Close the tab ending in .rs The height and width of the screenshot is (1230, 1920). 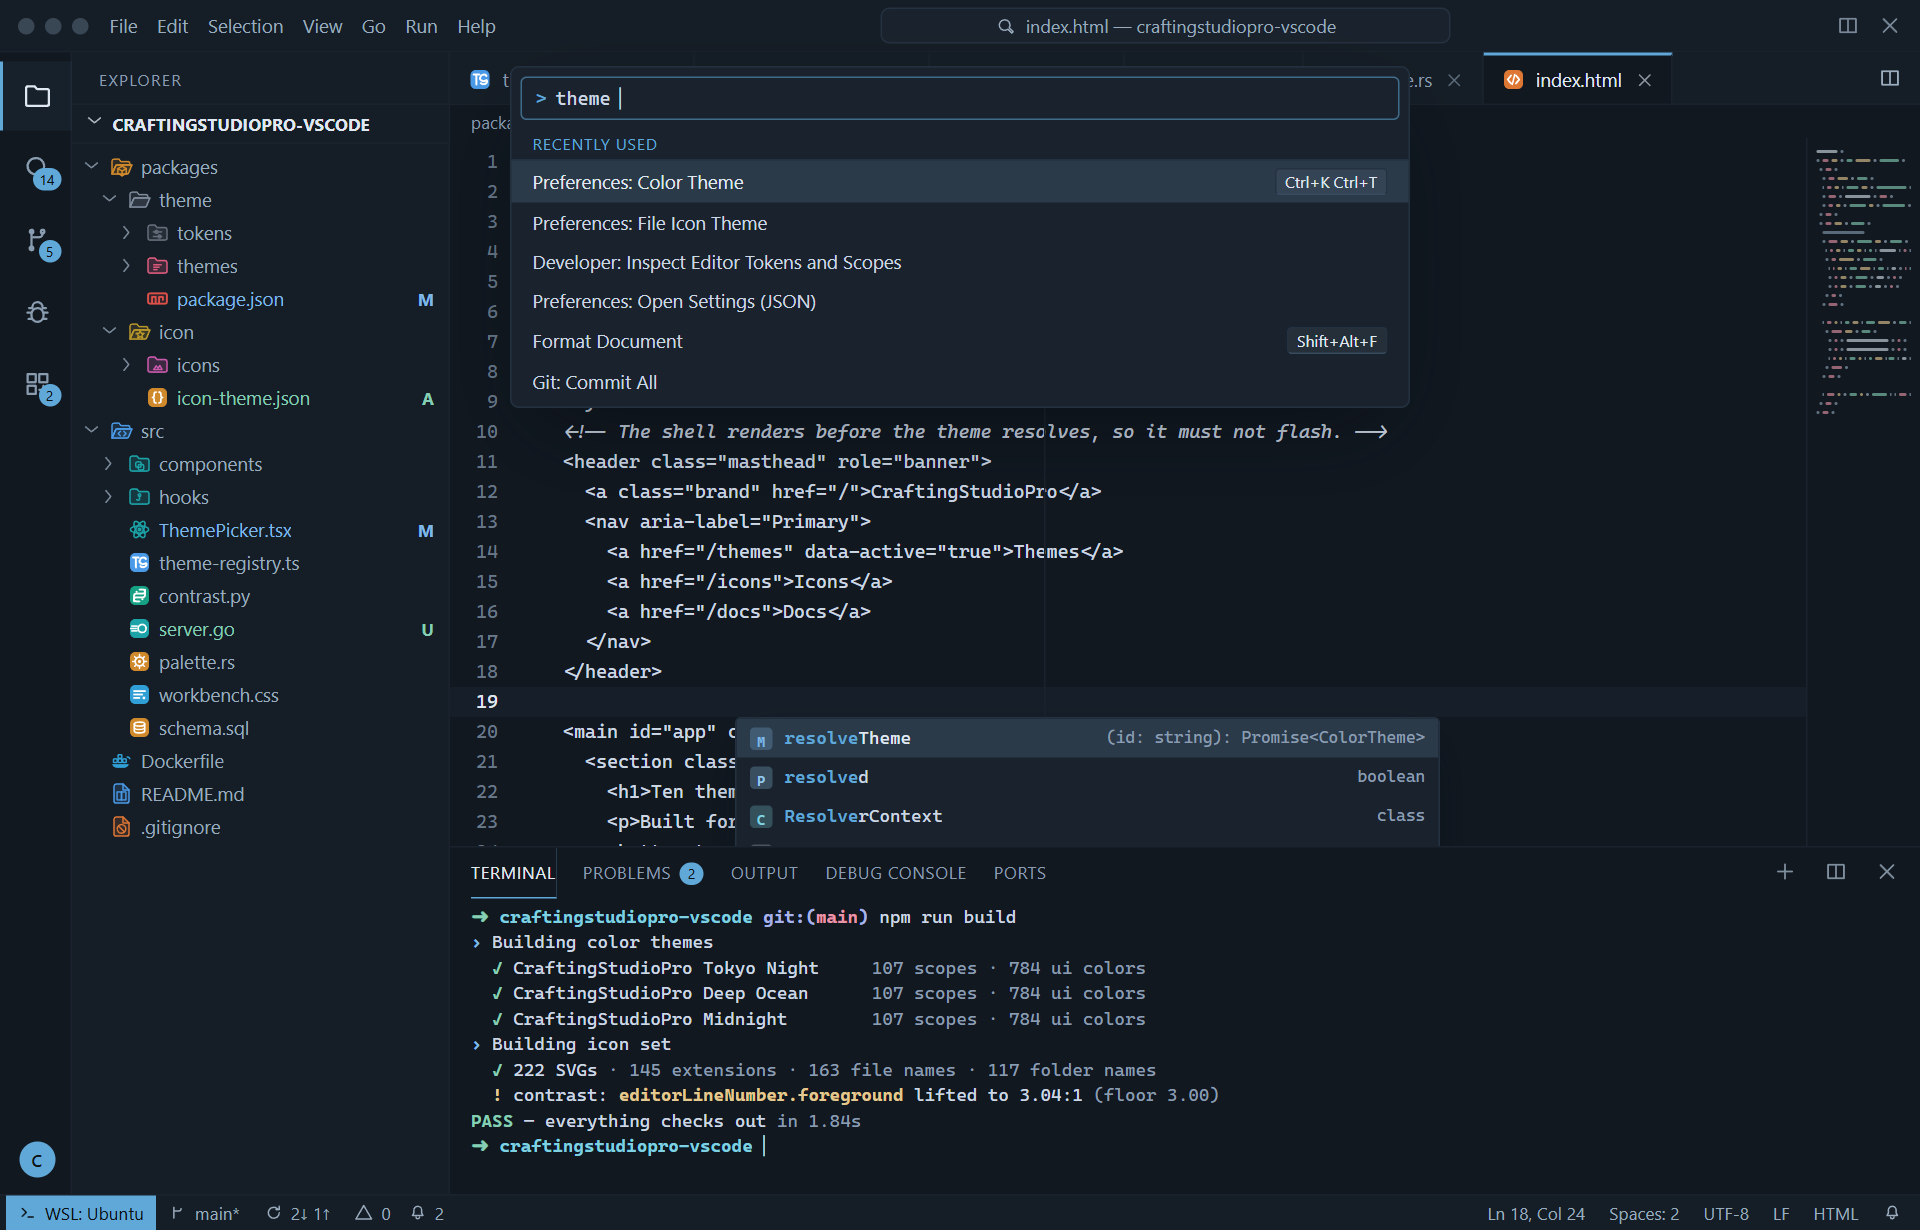[1455, 80]
